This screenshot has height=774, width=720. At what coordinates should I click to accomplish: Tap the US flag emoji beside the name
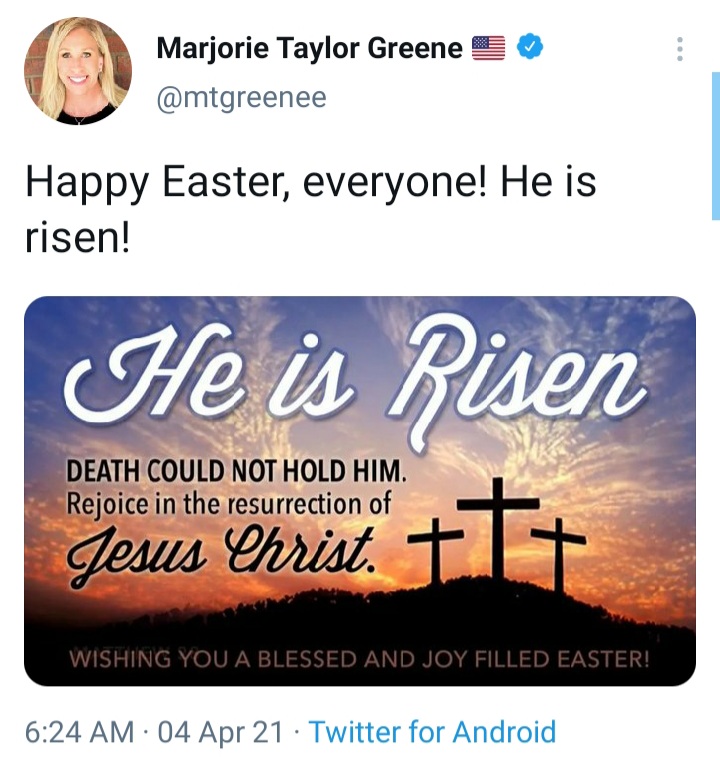click(x=489, y=48)
